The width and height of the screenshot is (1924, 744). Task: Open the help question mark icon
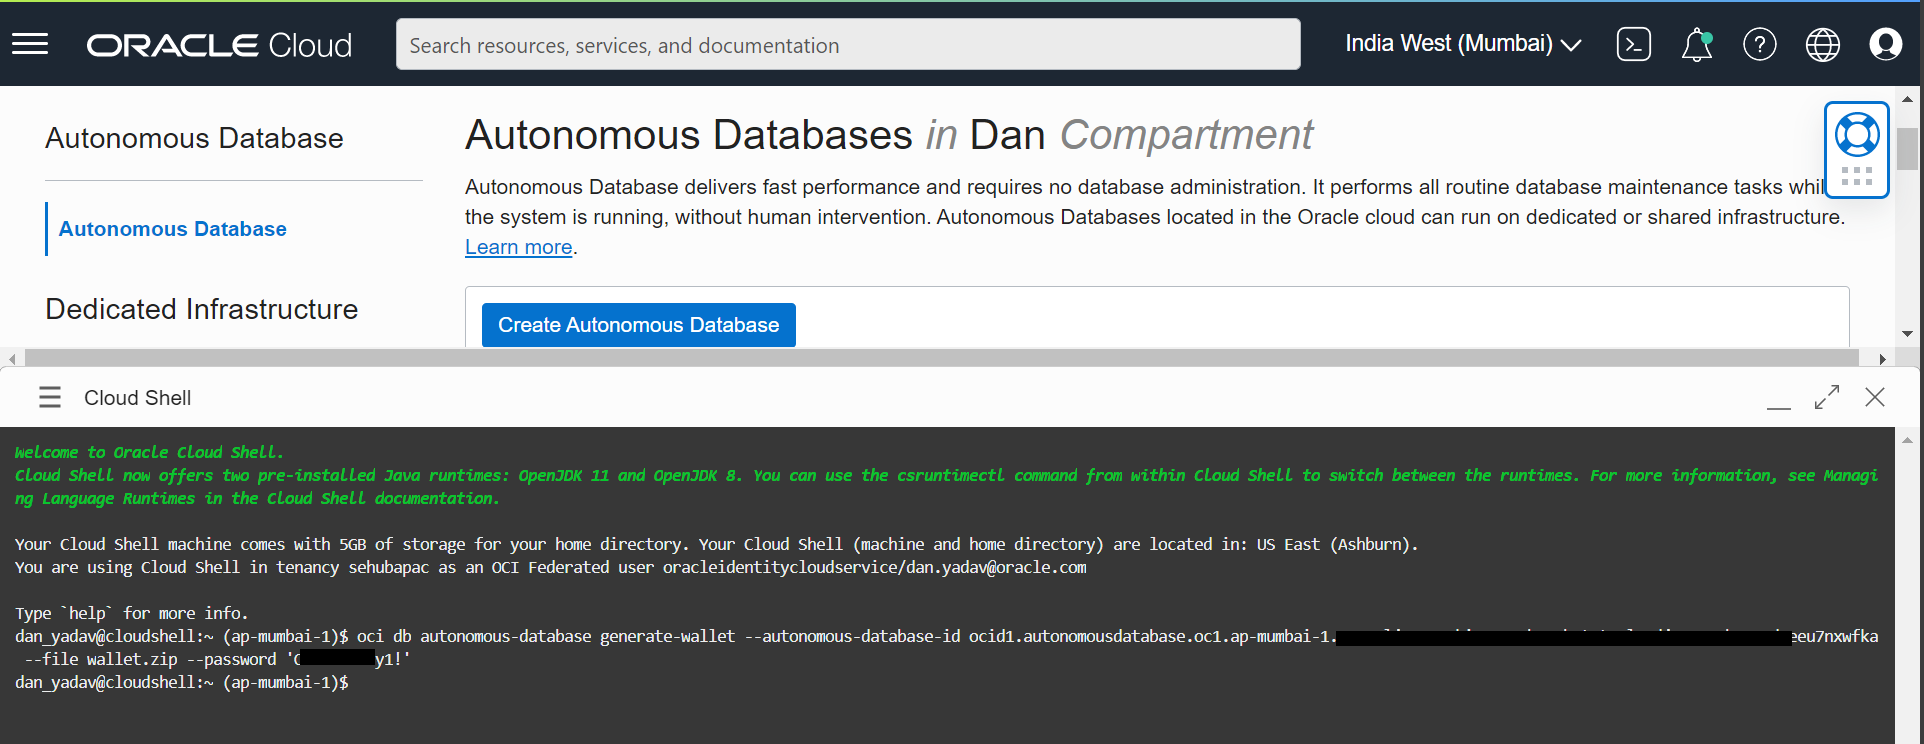(x=1760, y=44)
